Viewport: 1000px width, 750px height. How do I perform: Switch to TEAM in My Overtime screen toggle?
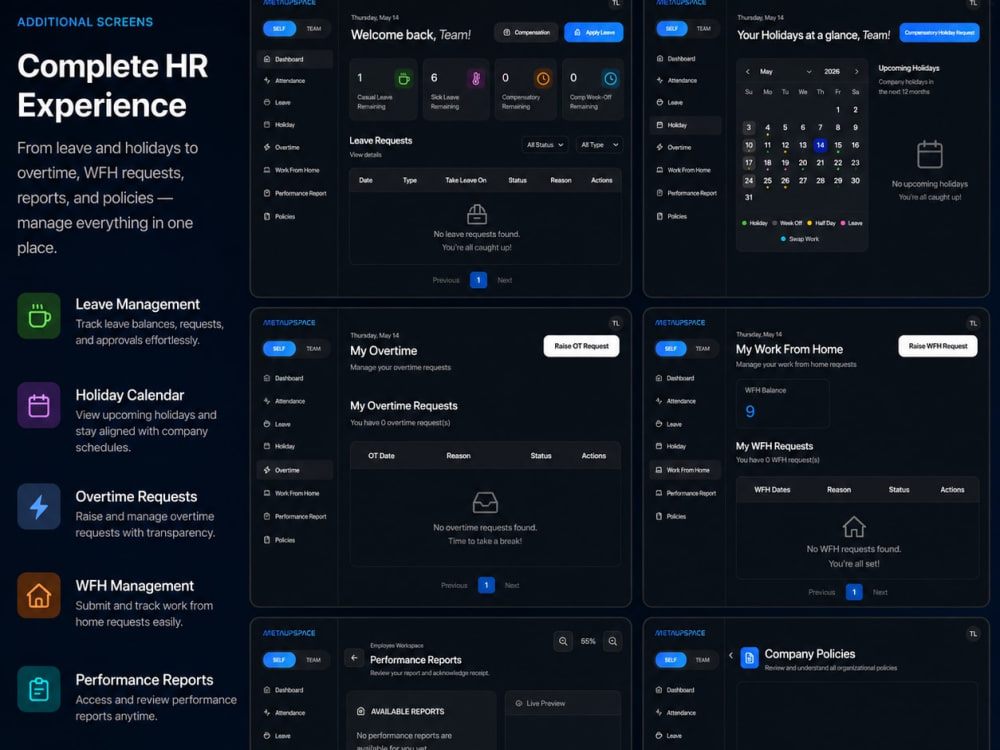pos(314,349)
